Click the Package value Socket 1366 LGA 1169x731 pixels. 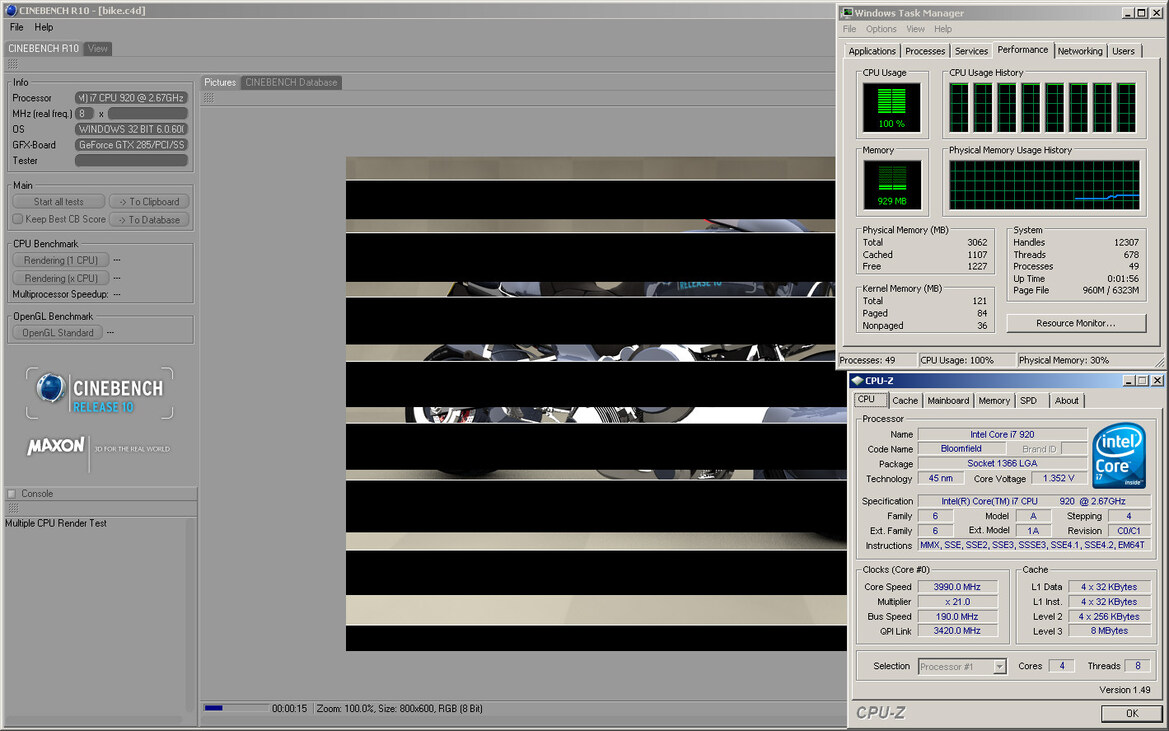click(1002, 463)
